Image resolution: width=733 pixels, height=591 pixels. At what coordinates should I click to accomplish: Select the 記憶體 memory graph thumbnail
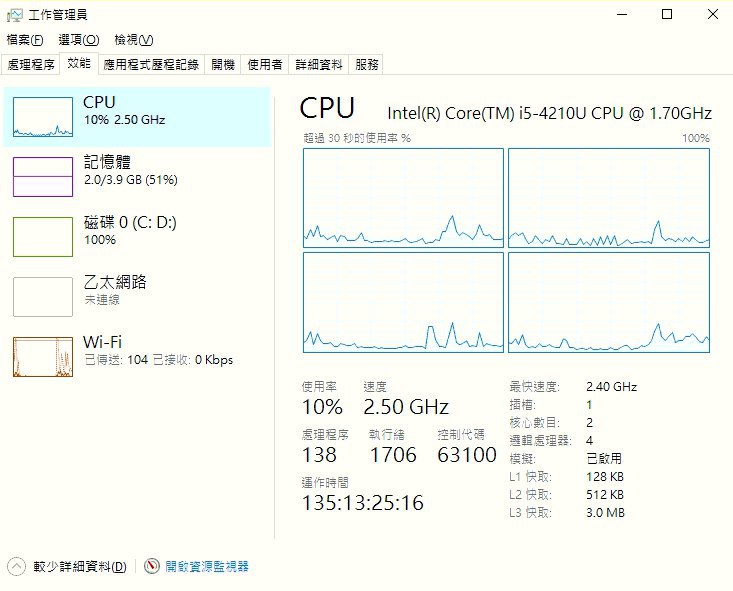42,177
